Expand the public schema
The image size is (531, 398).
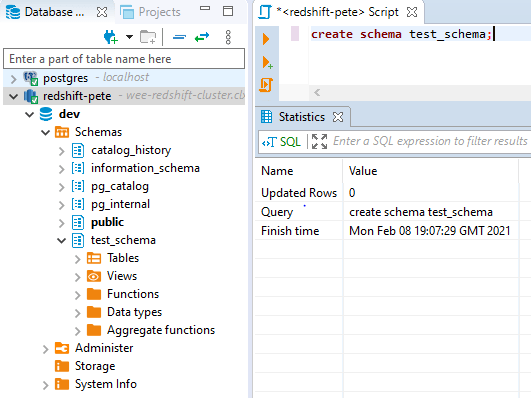[x=61, y=223]
